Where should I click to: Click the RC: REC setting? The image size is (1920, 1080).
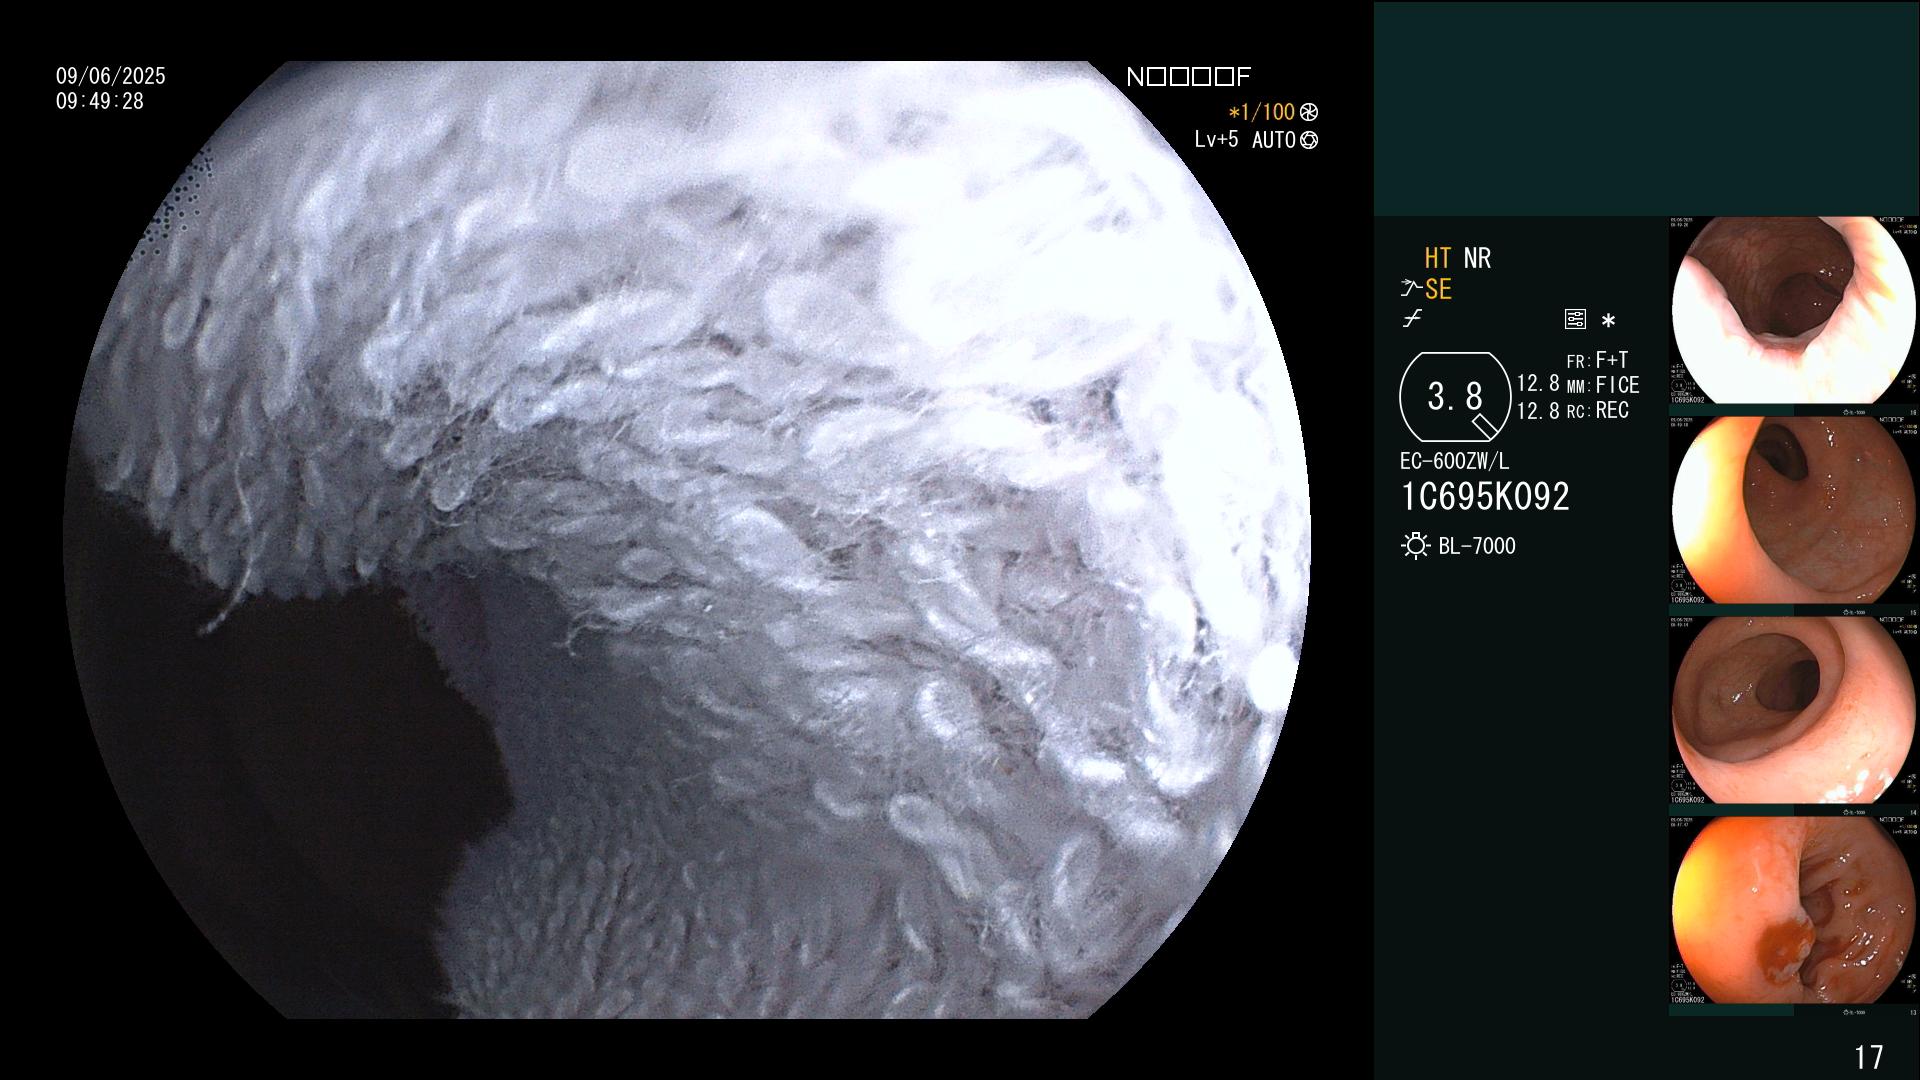[1597, 410]
